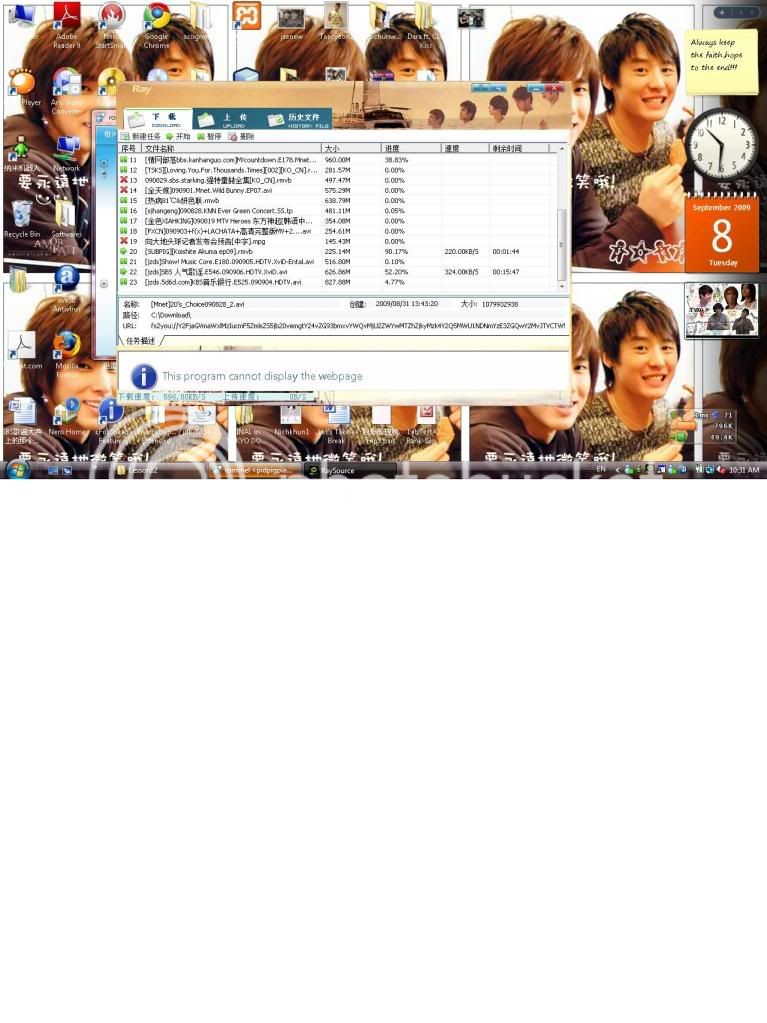The height and width of the screenshot is (1023, 767).
Task: Select the KNN Ever Green Concert row
Action: (230, 211)
